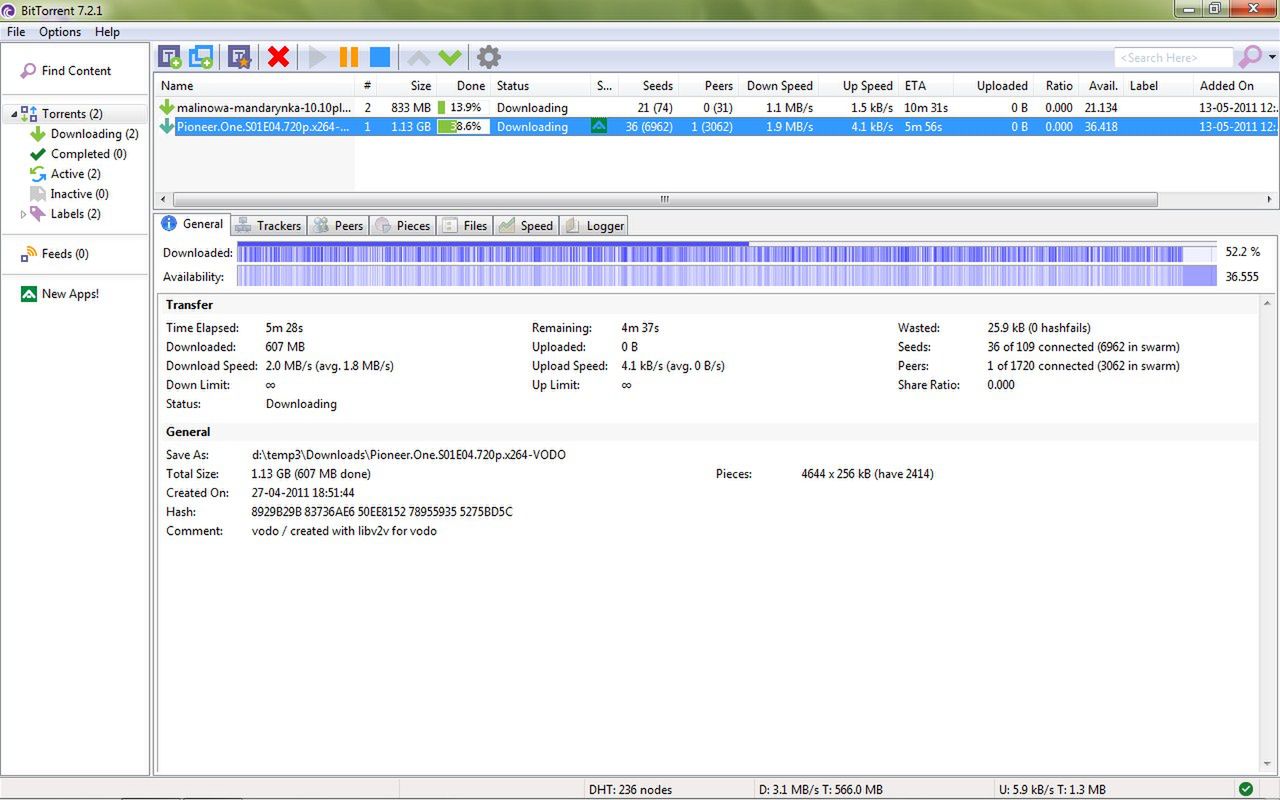The height and width of the screenshot is (800, 1280).
Task: Click the torrent list horizontal scrollbar
Action: (664, 199)
